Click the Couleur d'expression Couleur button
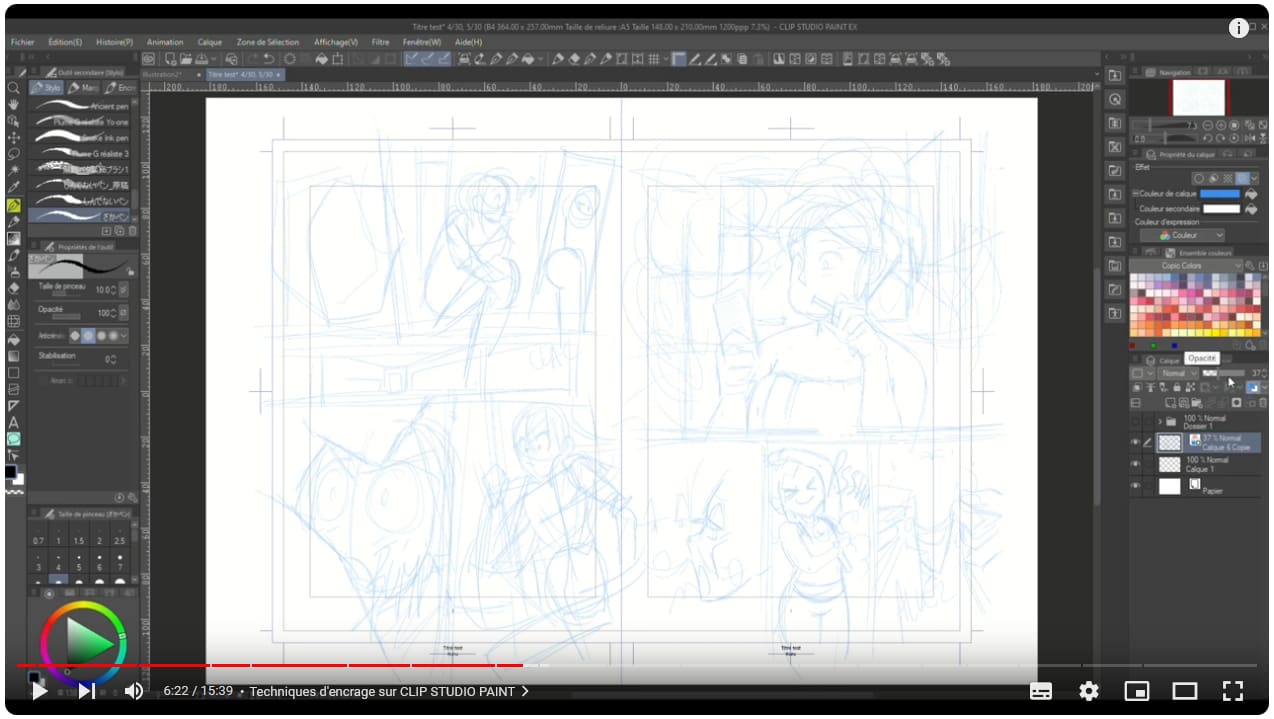Screen dimensions: 1274x719 pyautogui.click(x=1182, y=235)
